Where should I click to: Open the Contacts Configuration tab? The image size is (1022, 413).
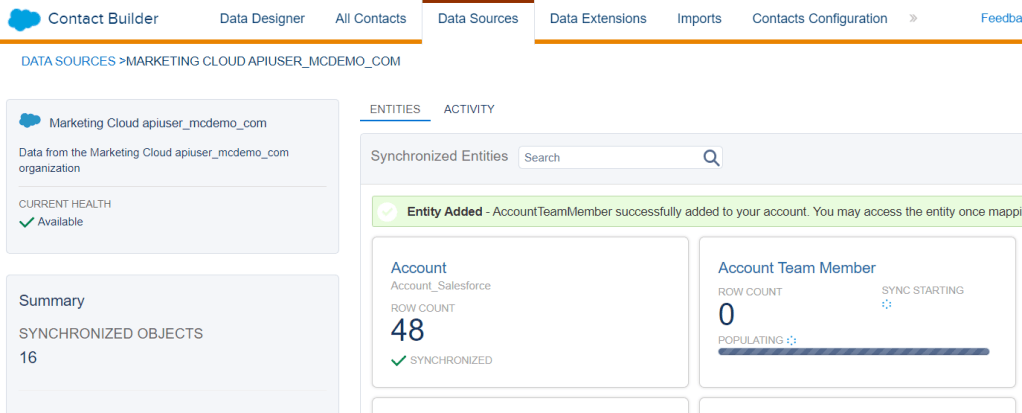coord(819,19)
